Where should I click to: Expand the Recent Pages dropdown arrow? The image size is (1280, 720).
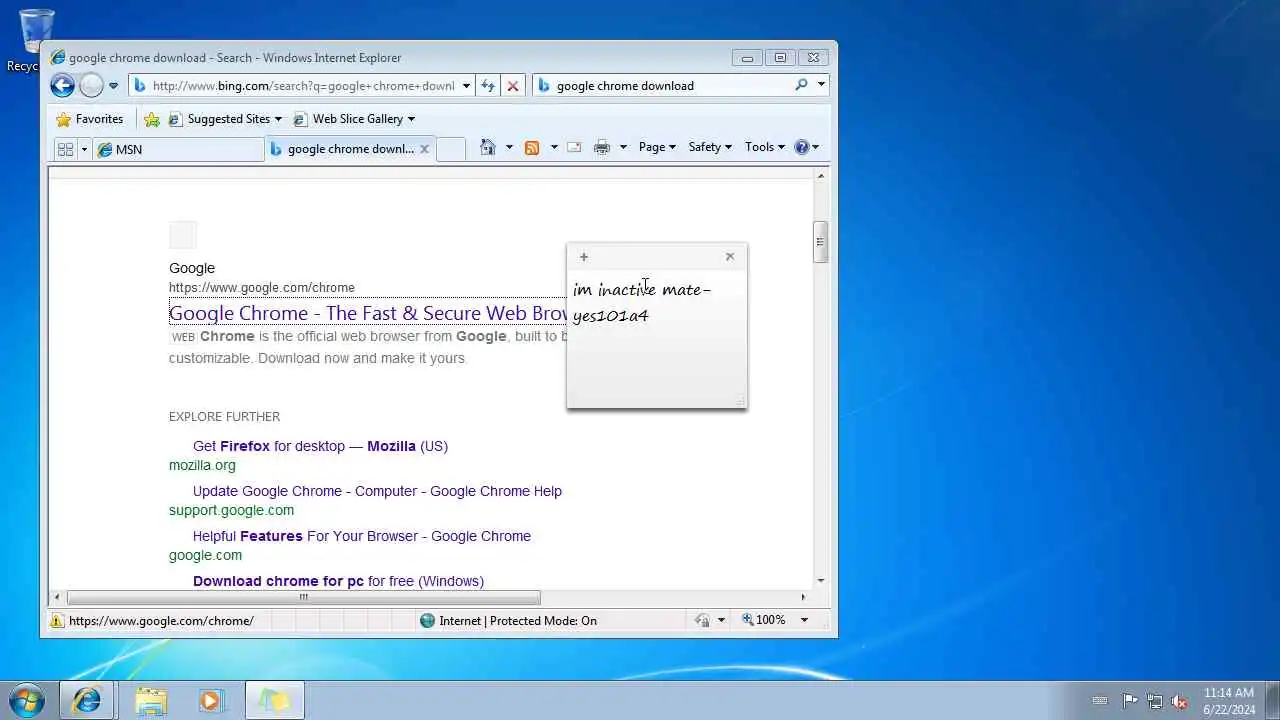click(113, 86)
